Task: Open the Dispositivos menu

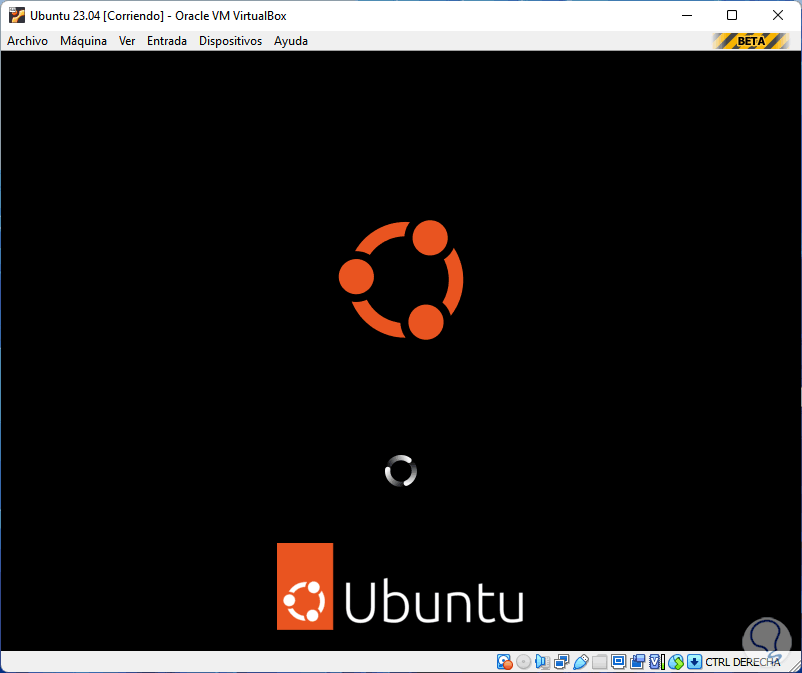Action: [x=230, y=41]
